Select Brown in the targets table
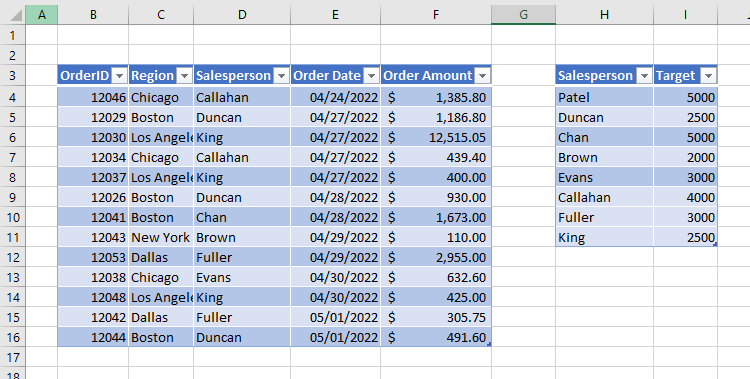 tap(605, 157)
